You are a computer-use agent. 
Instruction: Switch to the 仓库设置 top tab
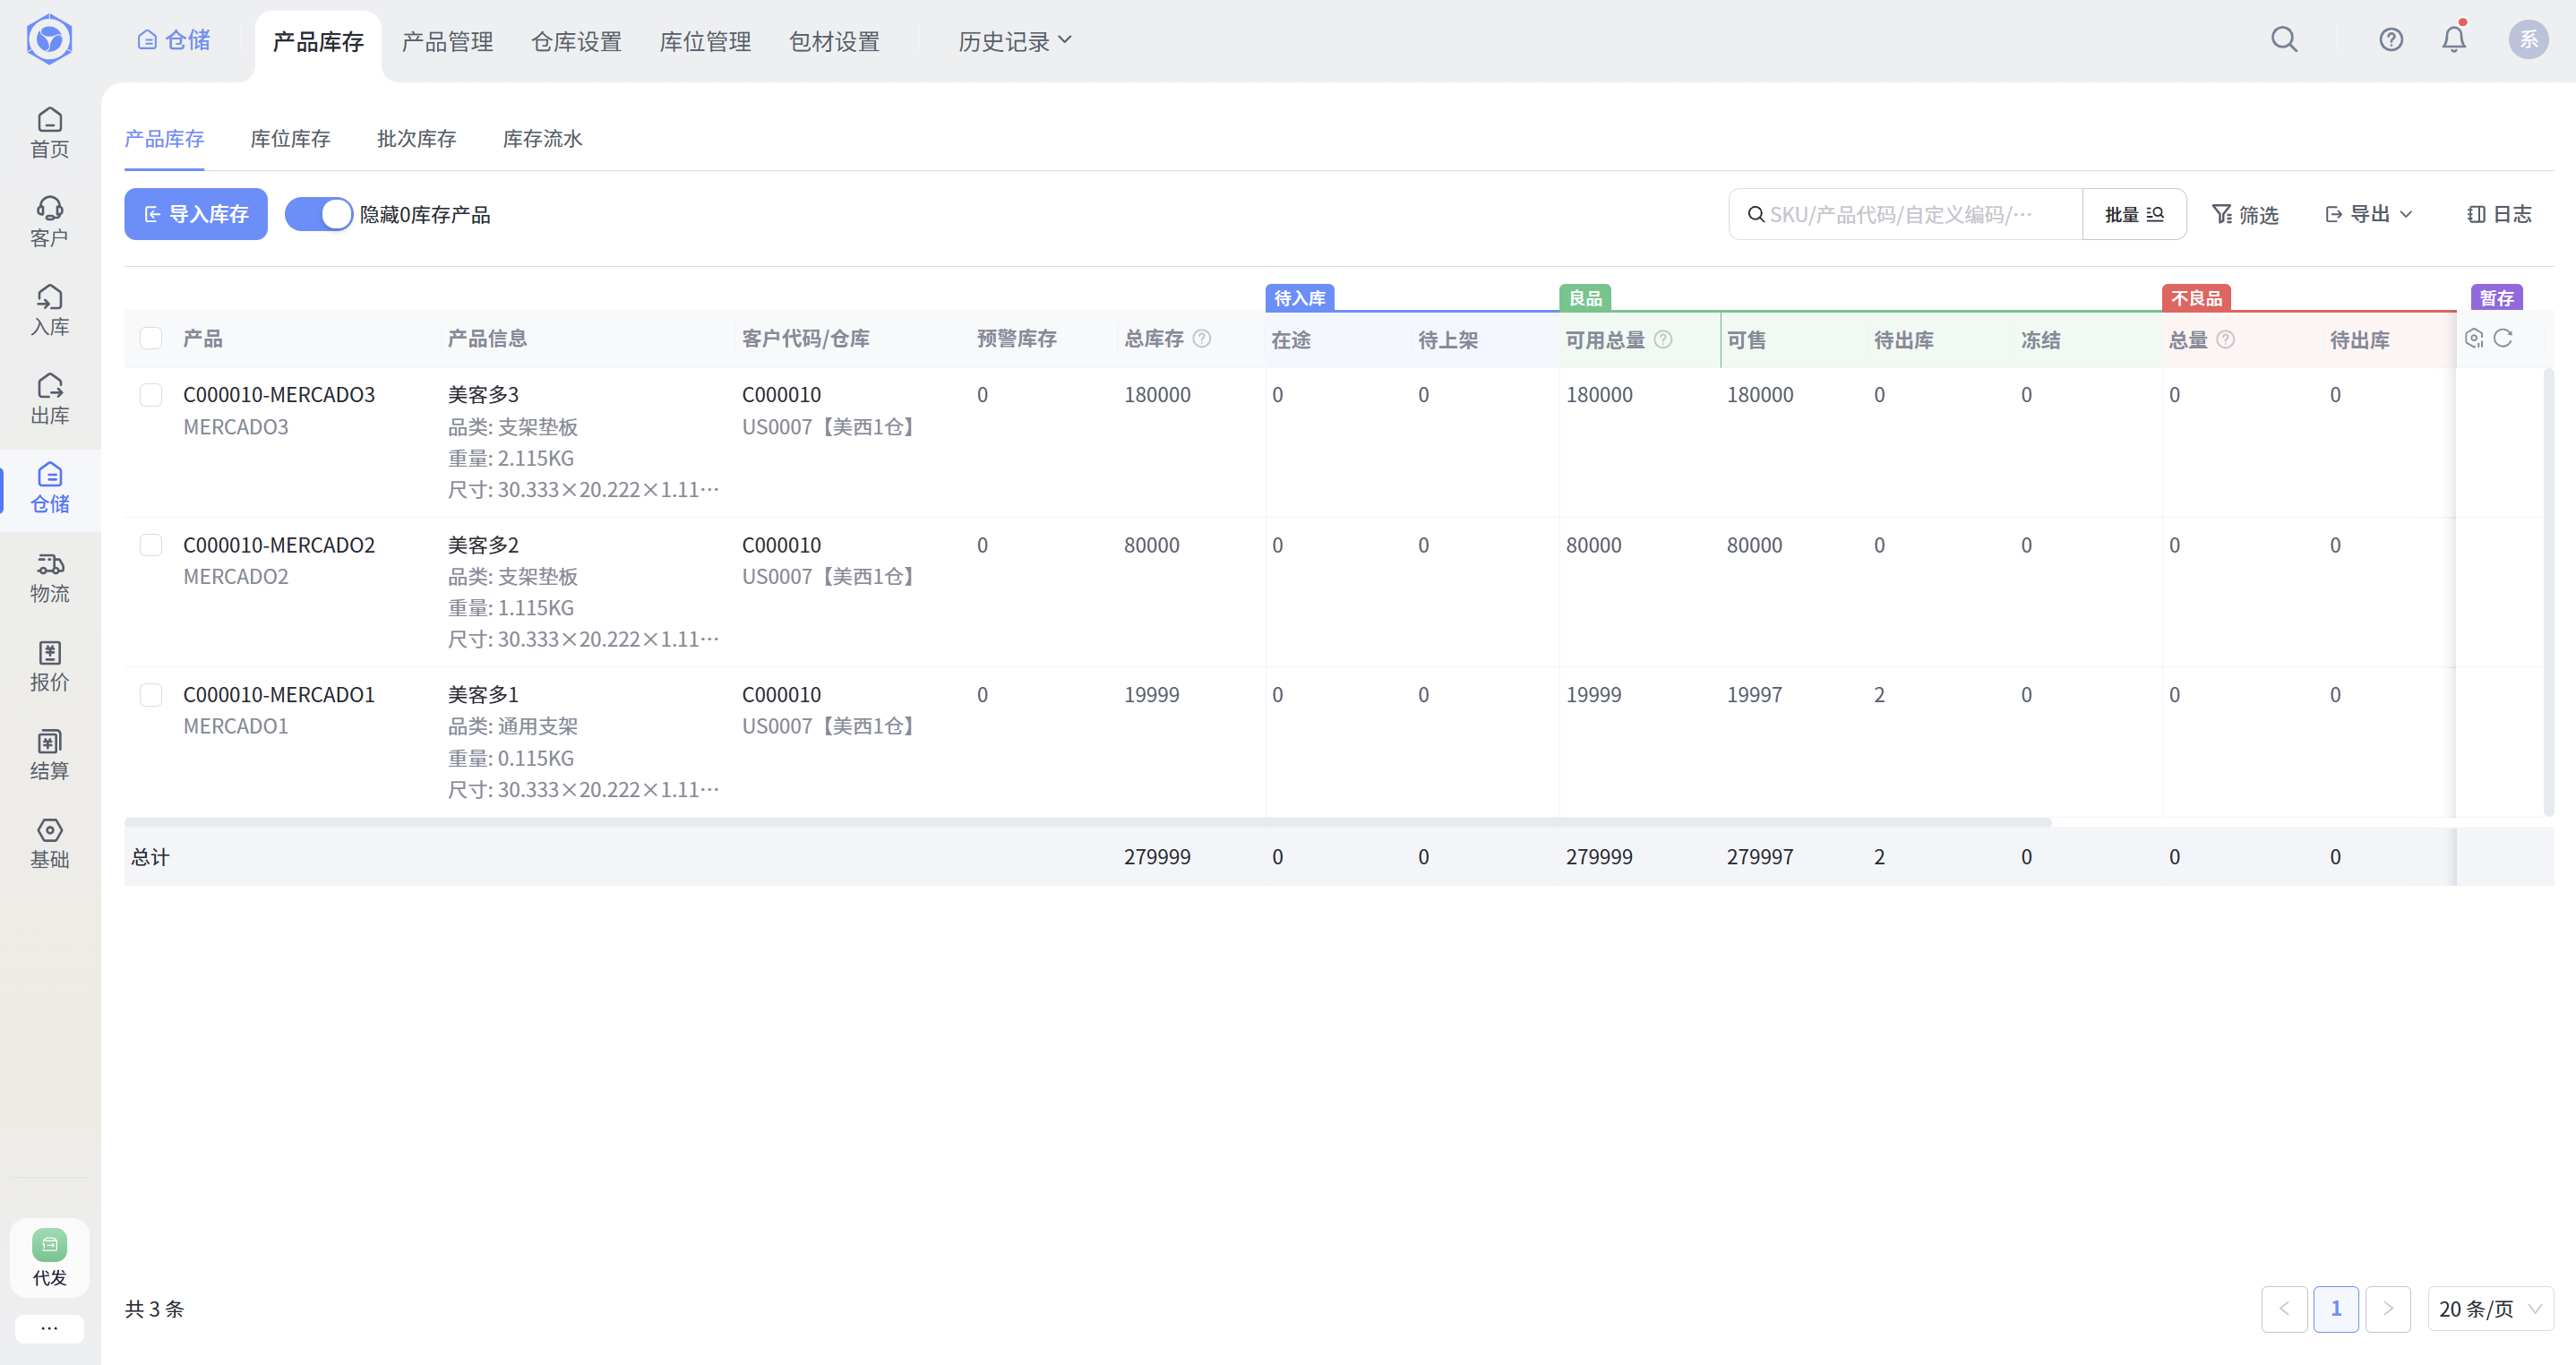coord(576,42)
